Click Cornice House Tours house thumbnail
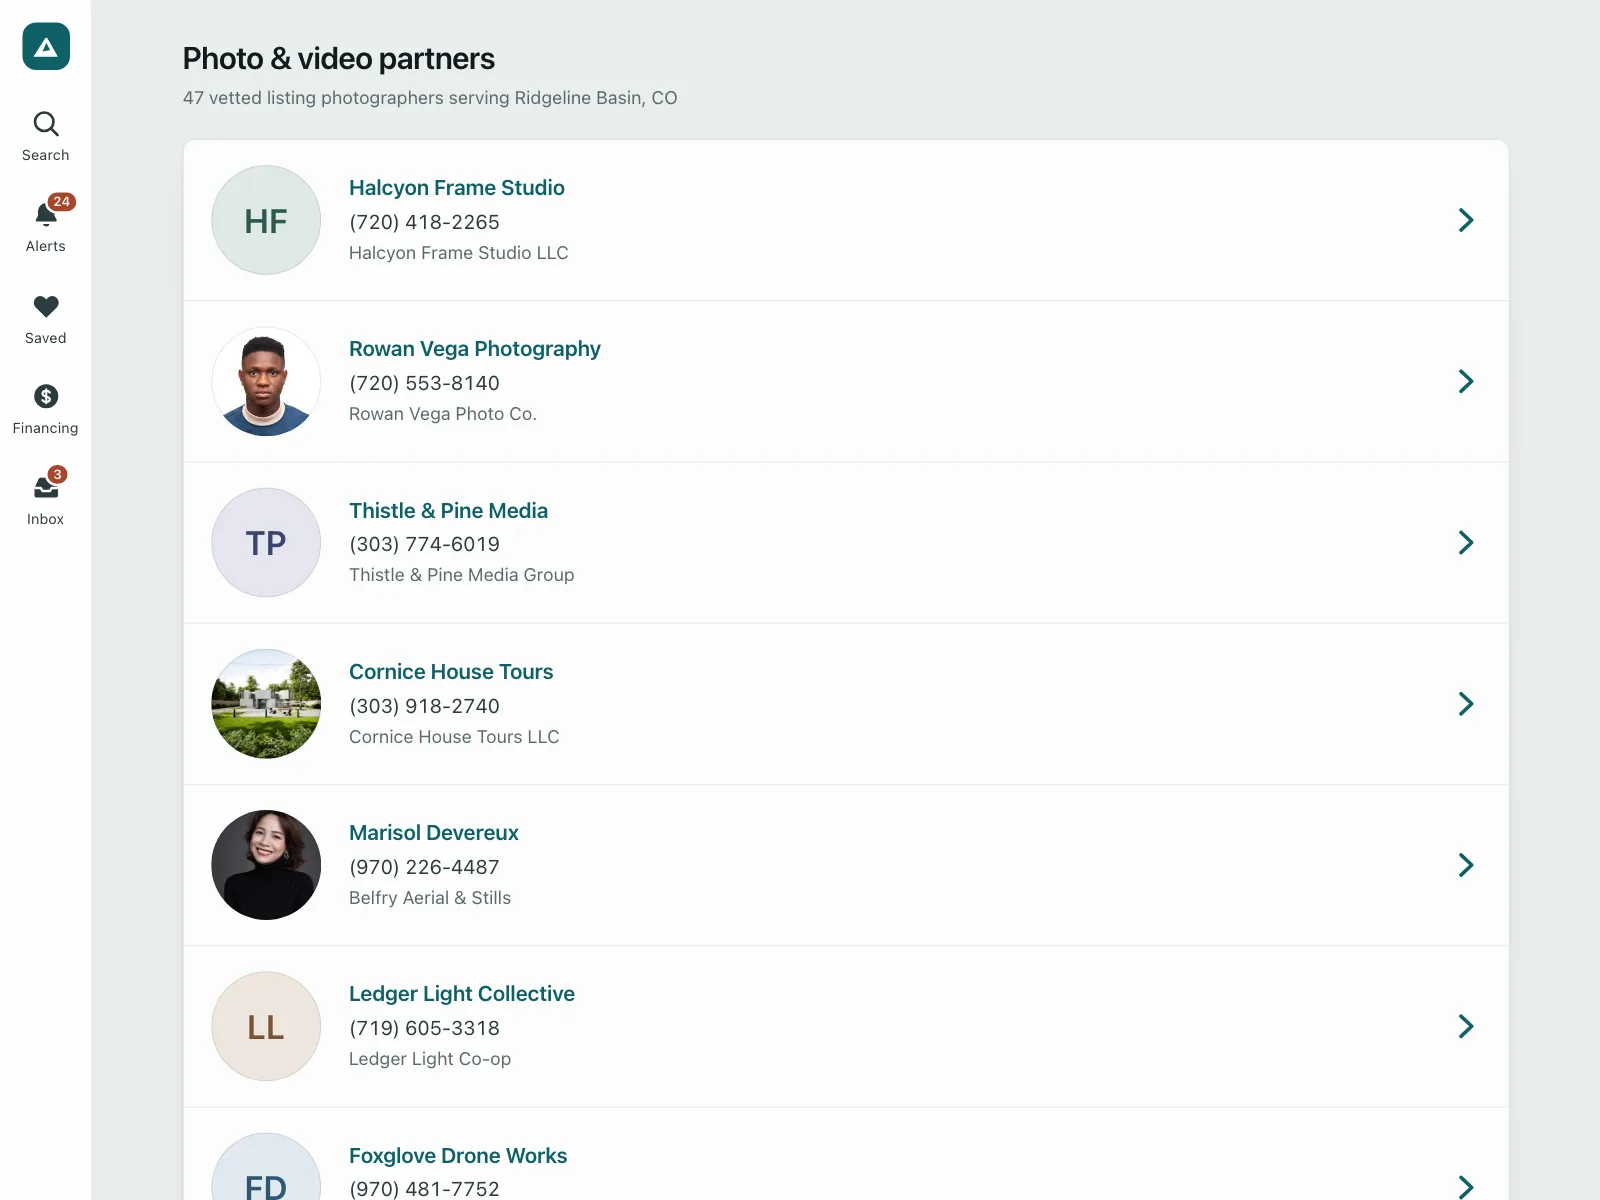The height and width of the screenshot is (1200, 1600). 266,704
